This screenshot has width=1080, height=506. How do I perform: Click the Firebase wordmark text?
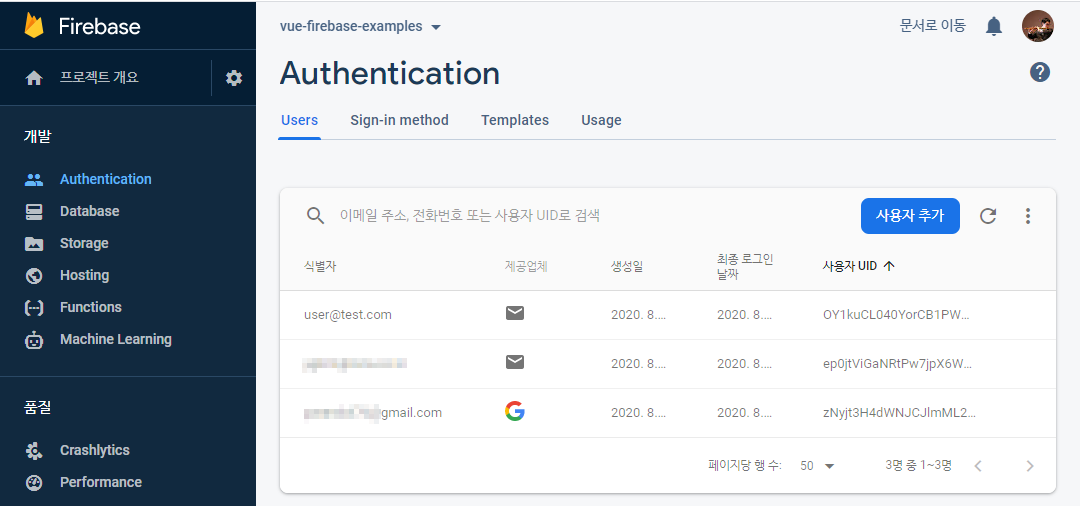[x=99, y=27]
